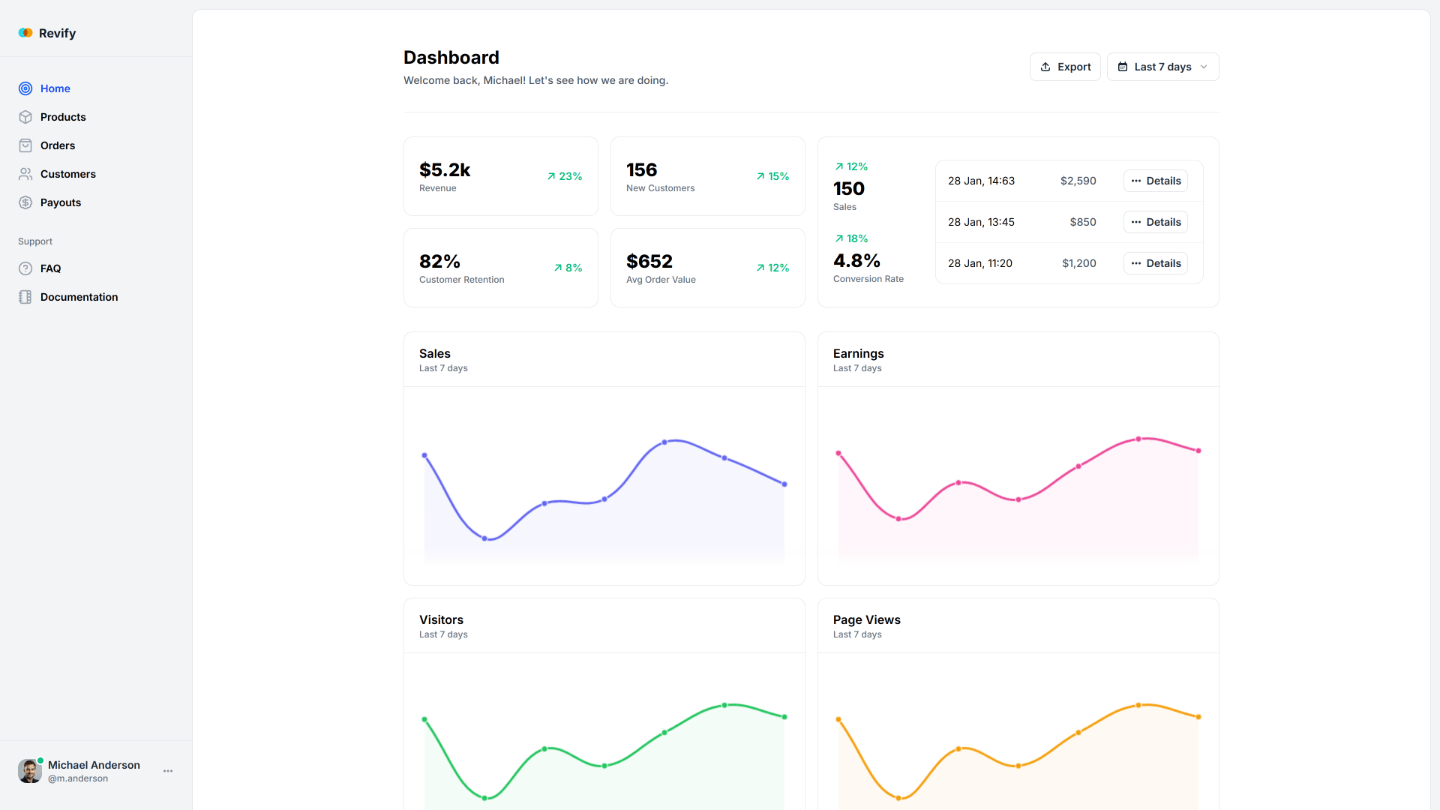Click Michael Anderson's profile avatar

click(29, 770)
